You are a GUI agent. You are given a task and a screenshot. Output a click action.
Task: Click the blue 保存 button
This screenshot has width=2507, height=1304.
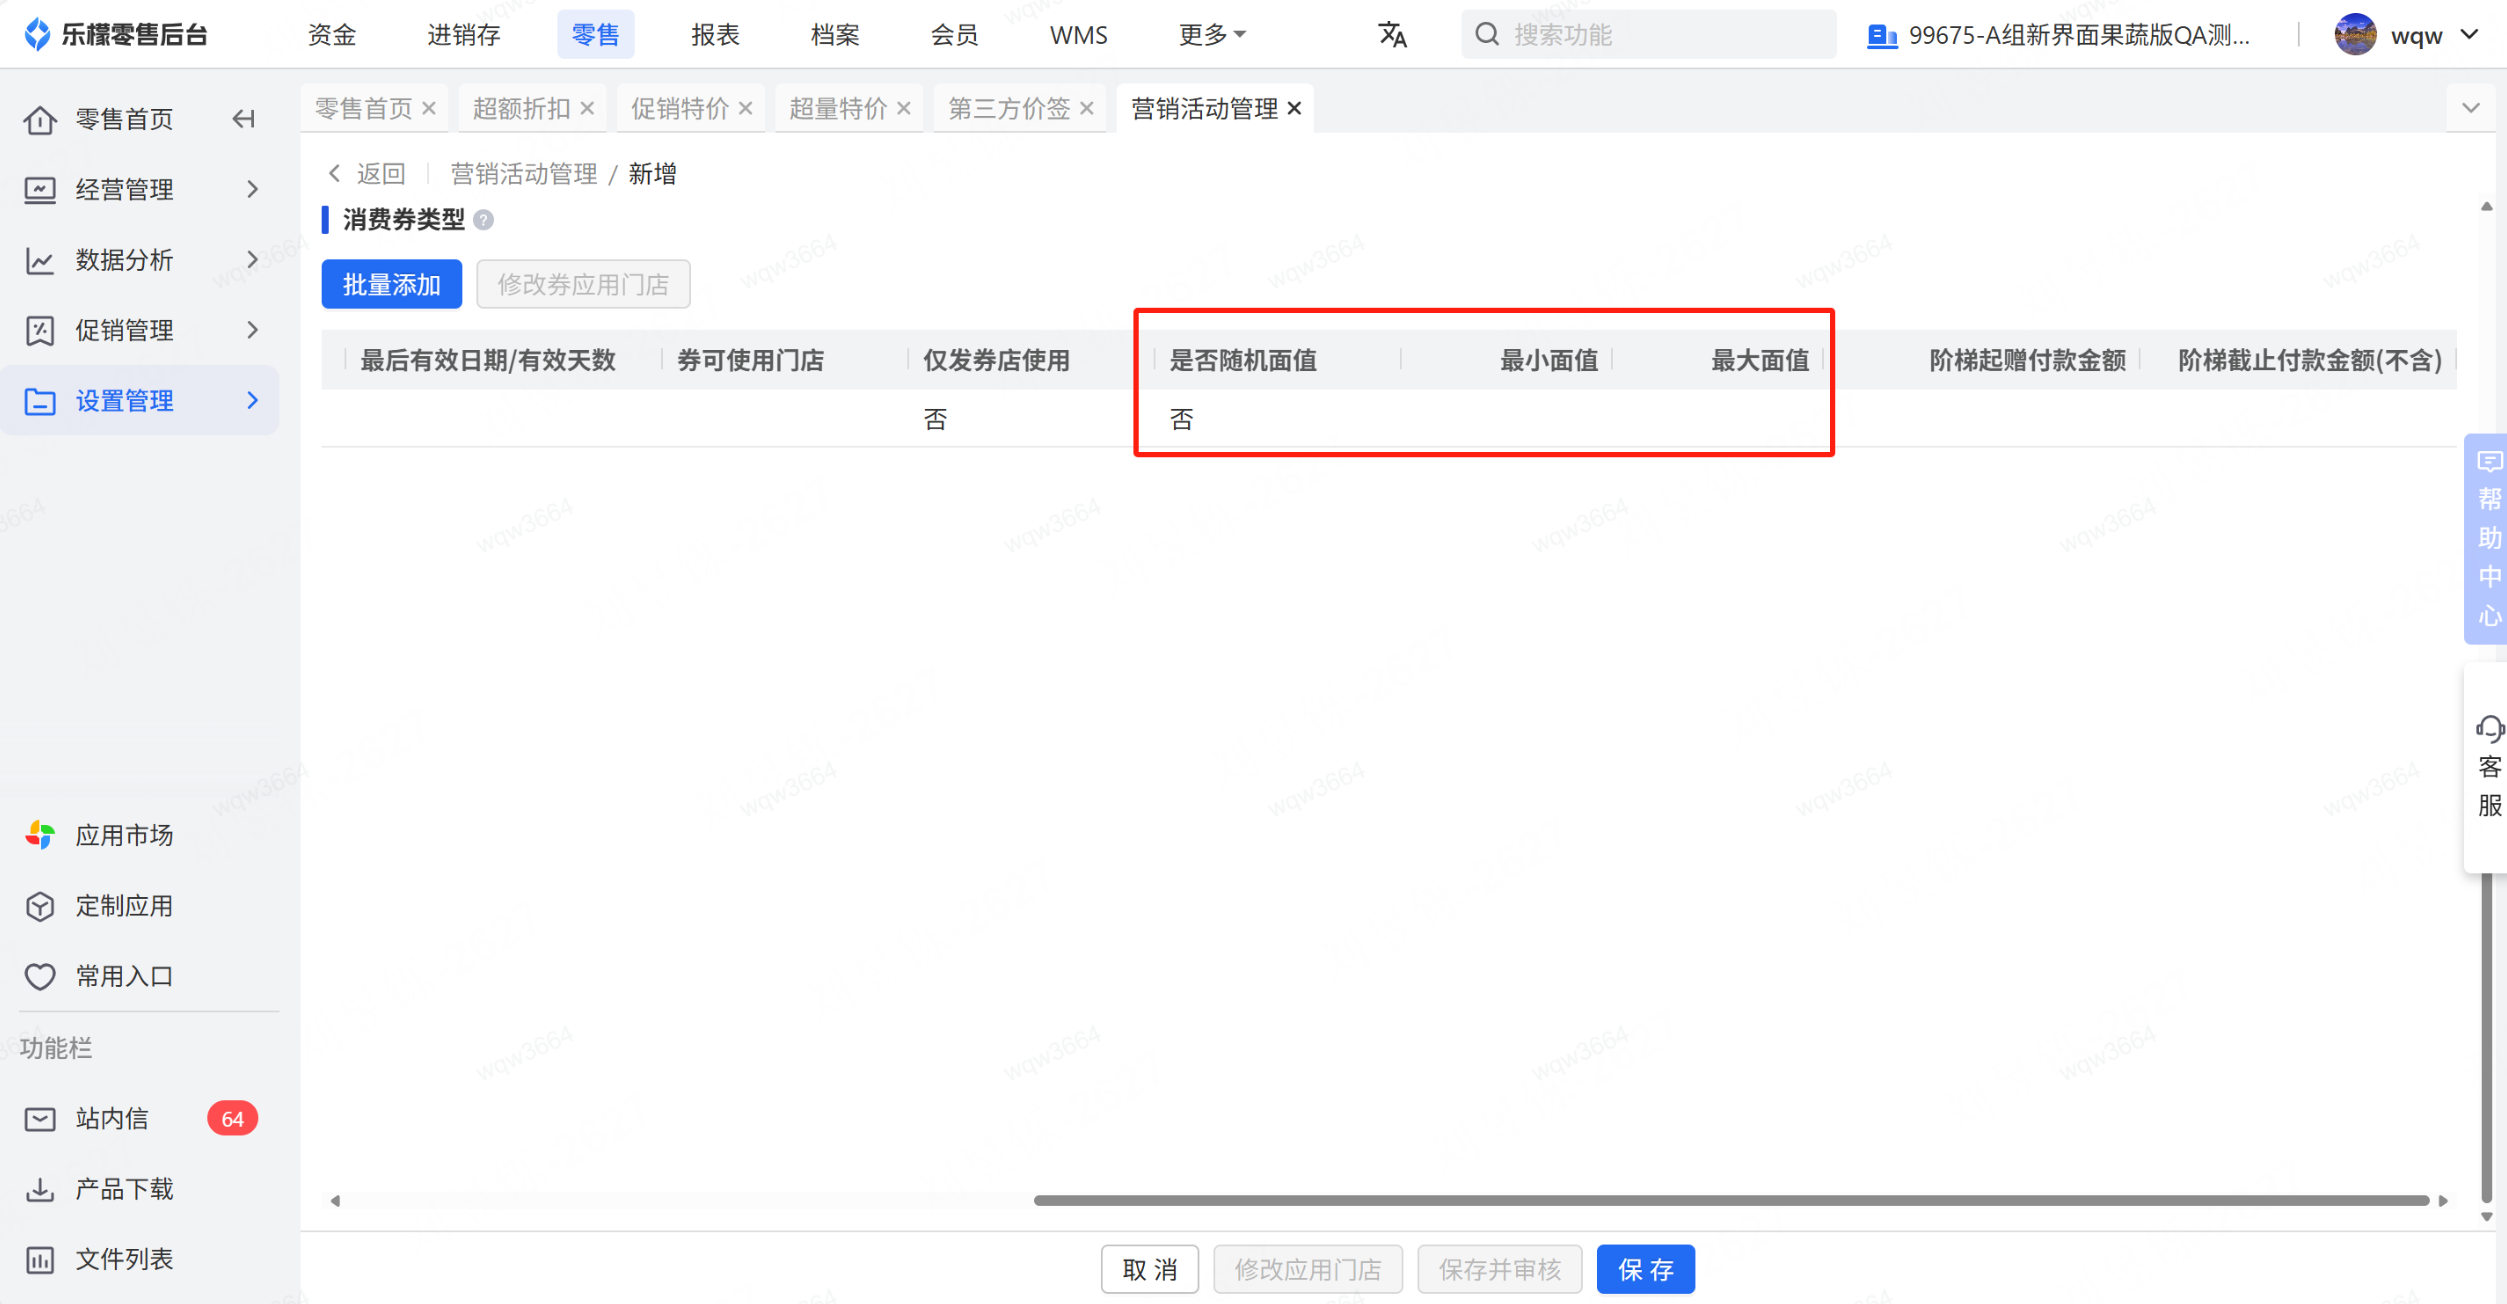(x=1645, y=1269)
